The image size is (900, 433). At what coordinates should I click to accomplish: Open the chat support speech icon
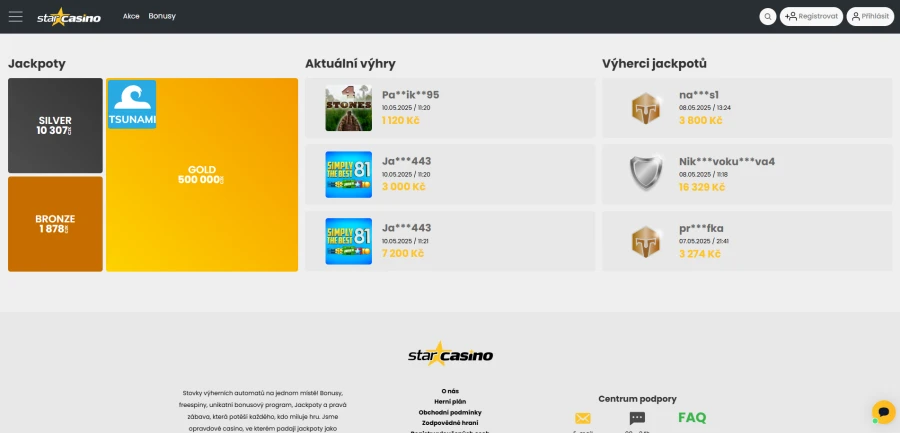click(637, 418)
